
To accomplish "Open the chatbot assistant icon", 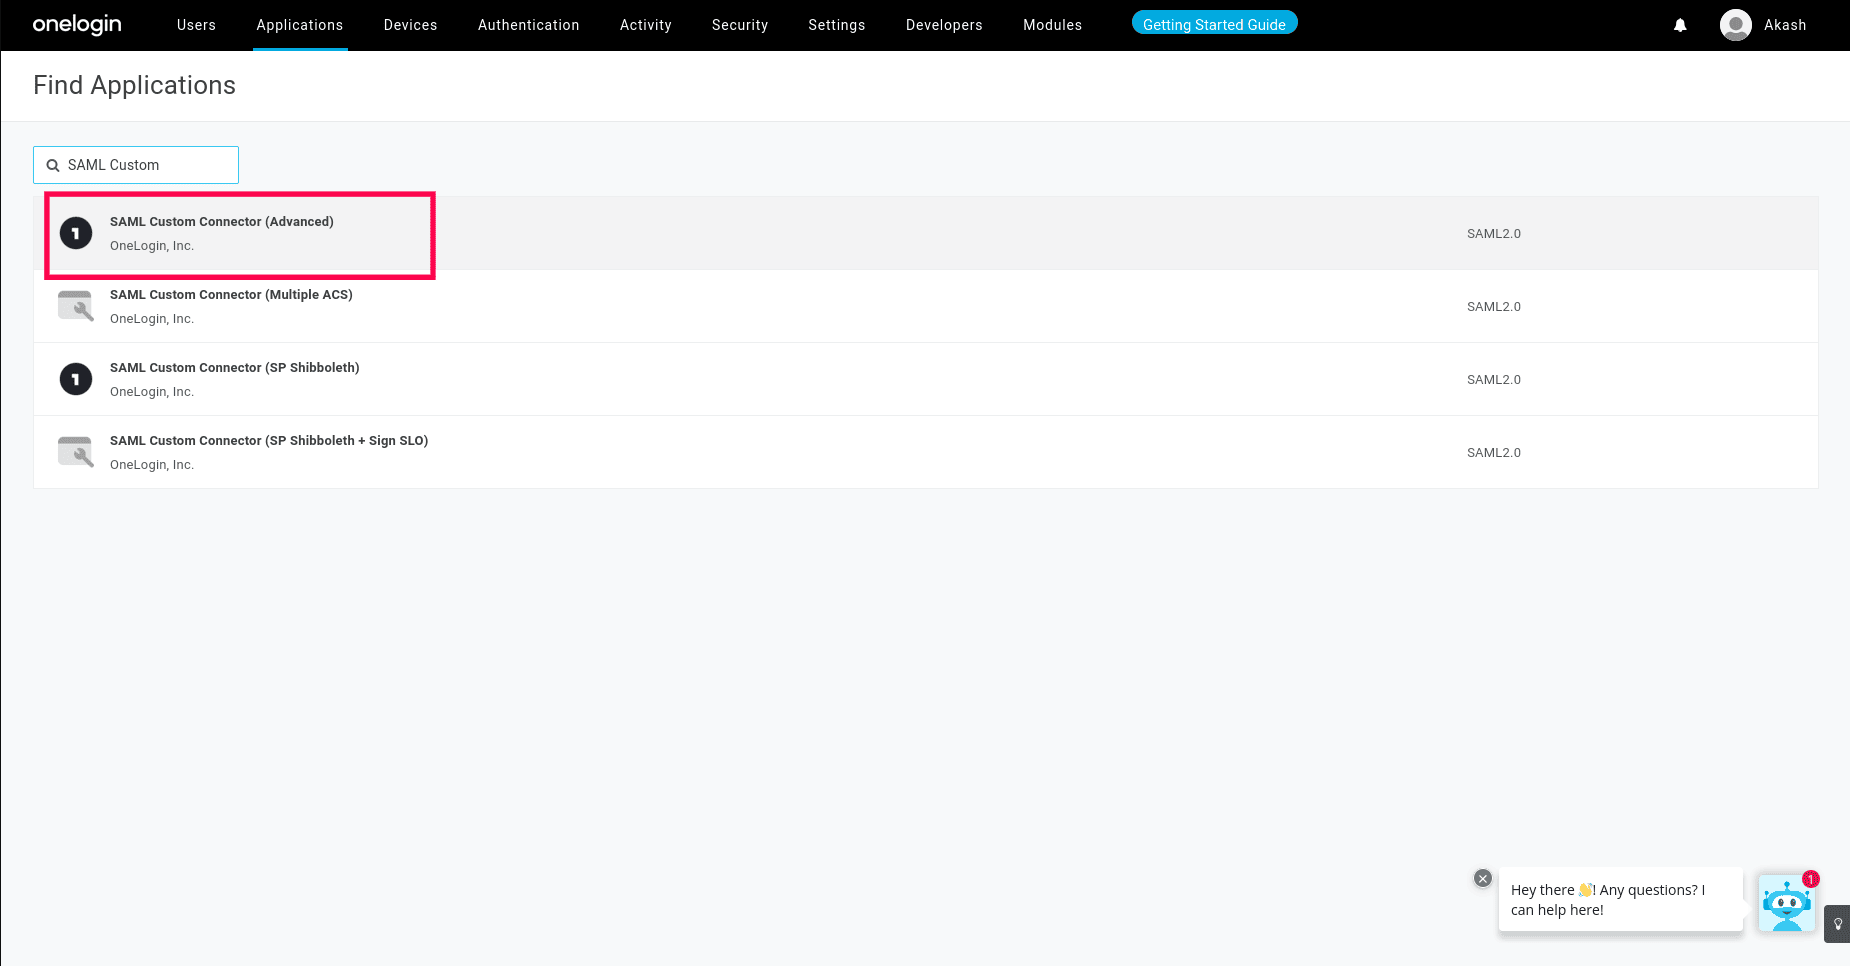I will [1787, 903].
